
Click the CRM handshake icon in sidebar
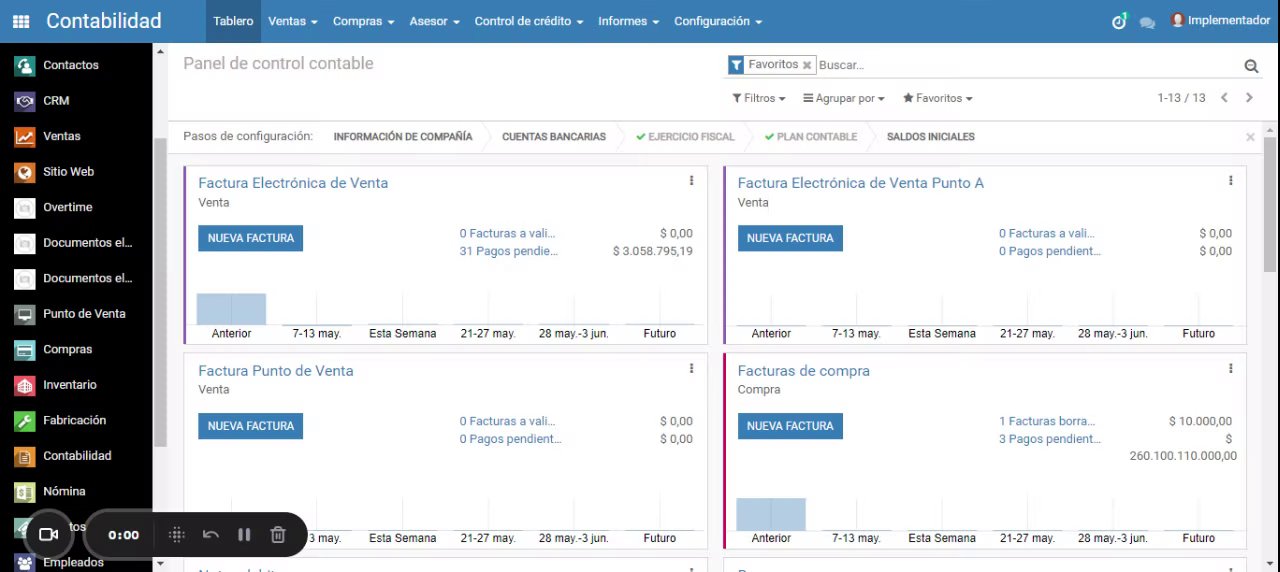coord(25,101)
